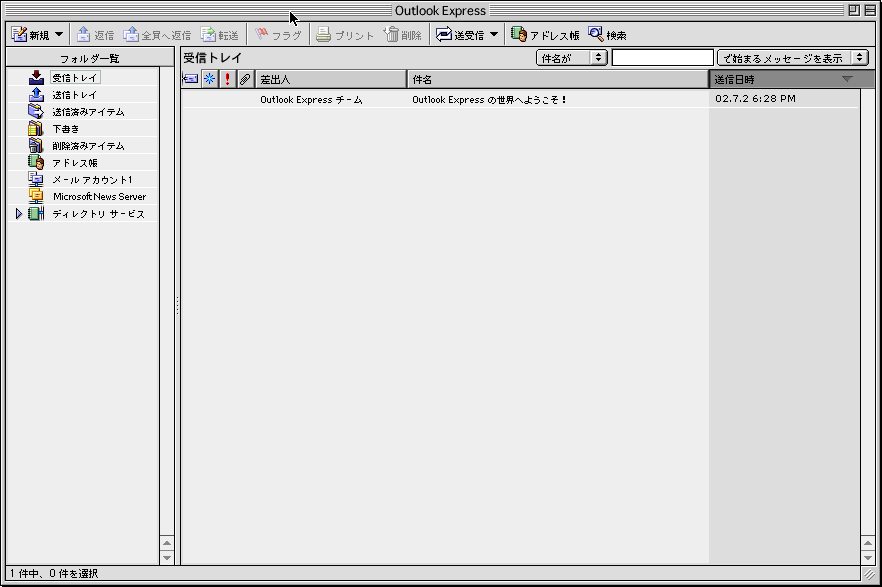Screen dimensions: 882x587
Task: Select the アドレス帳 icon in folder list
Action: pyautogui.click(x=36, y=162)
